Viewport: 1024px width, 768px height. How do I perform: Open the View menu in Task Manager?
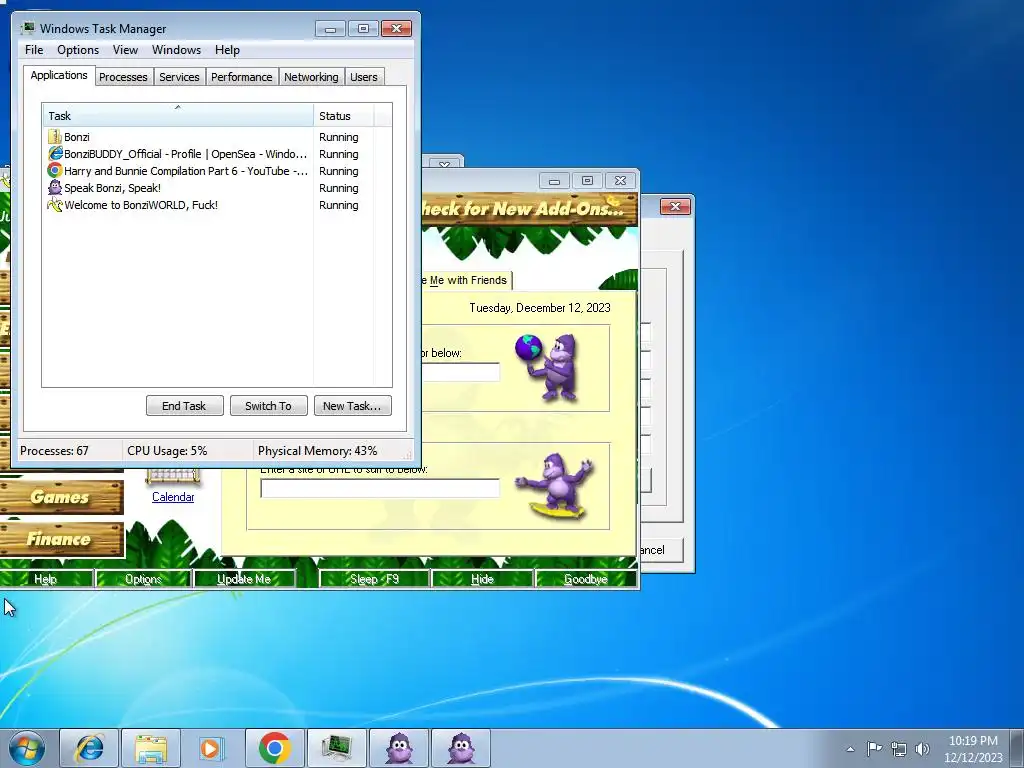(125, 50)
